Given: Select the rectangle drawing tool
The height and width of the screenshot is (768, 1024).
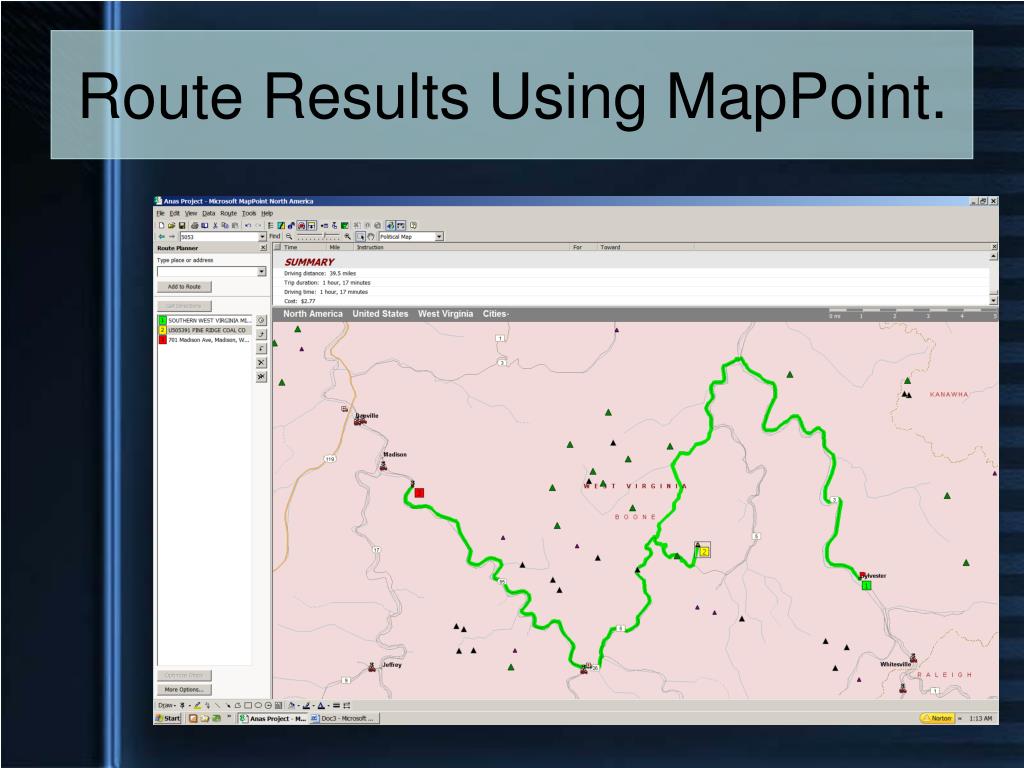Looking at the screenshot, I should click(248, 705).
